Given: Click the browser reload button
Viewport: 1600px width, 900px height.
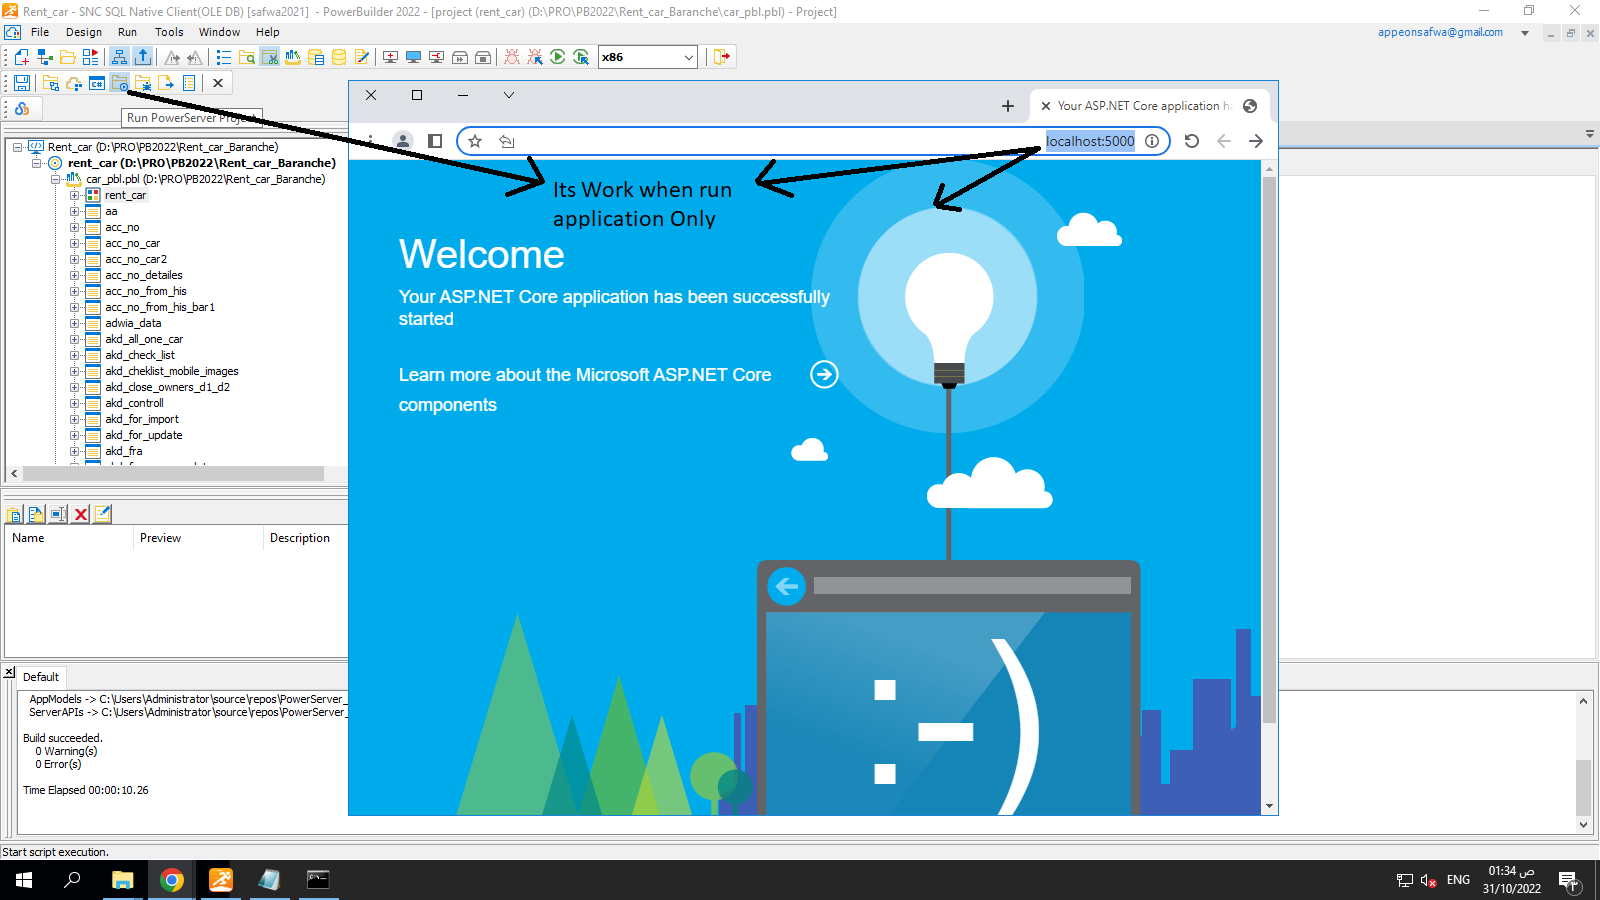Looking at the screenshot, I should (1192, 141).
